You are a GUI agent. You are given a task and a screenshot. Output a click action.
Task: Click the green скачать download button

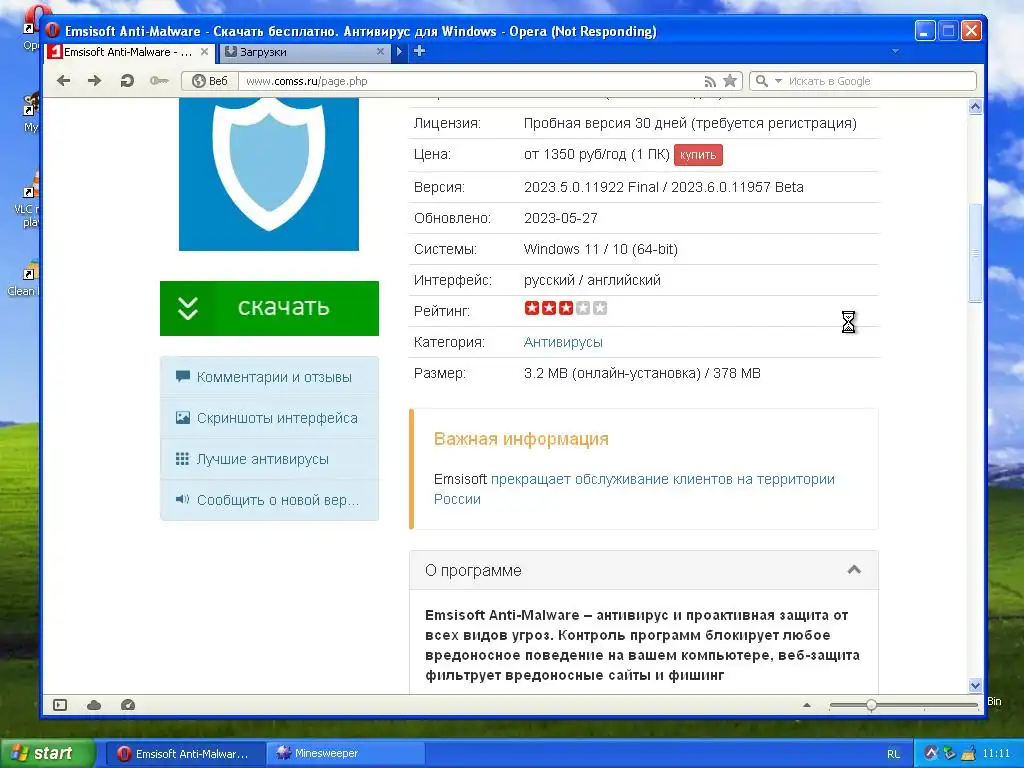tap(269, 308)
